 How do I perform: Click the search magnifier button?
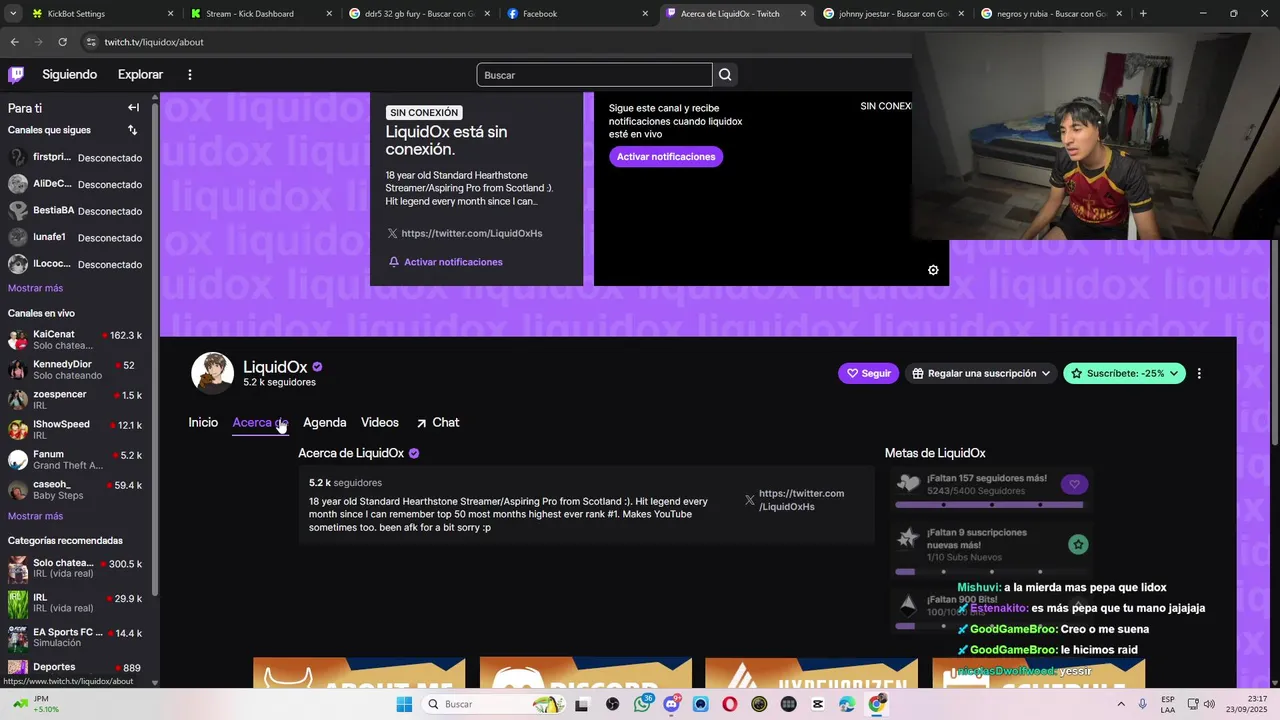click(726, 75)
